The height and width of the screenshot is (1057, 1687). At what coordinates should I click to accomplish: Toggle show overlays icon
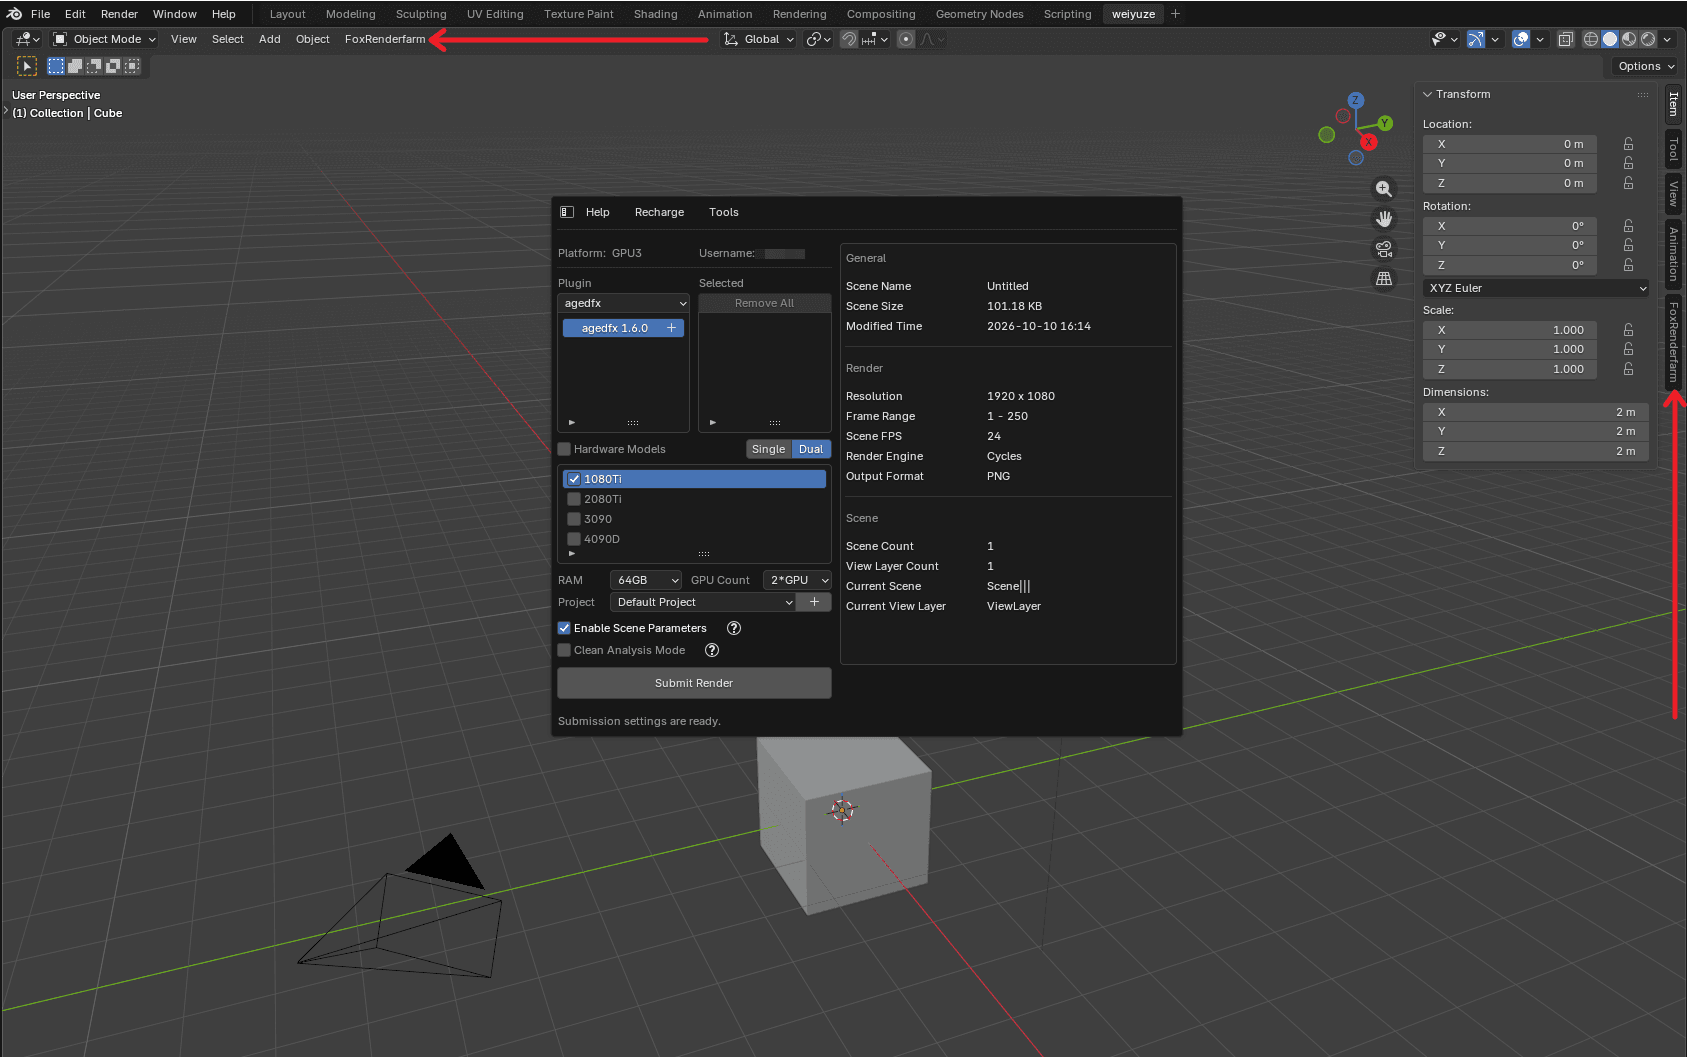click(x=1521, y=39)
